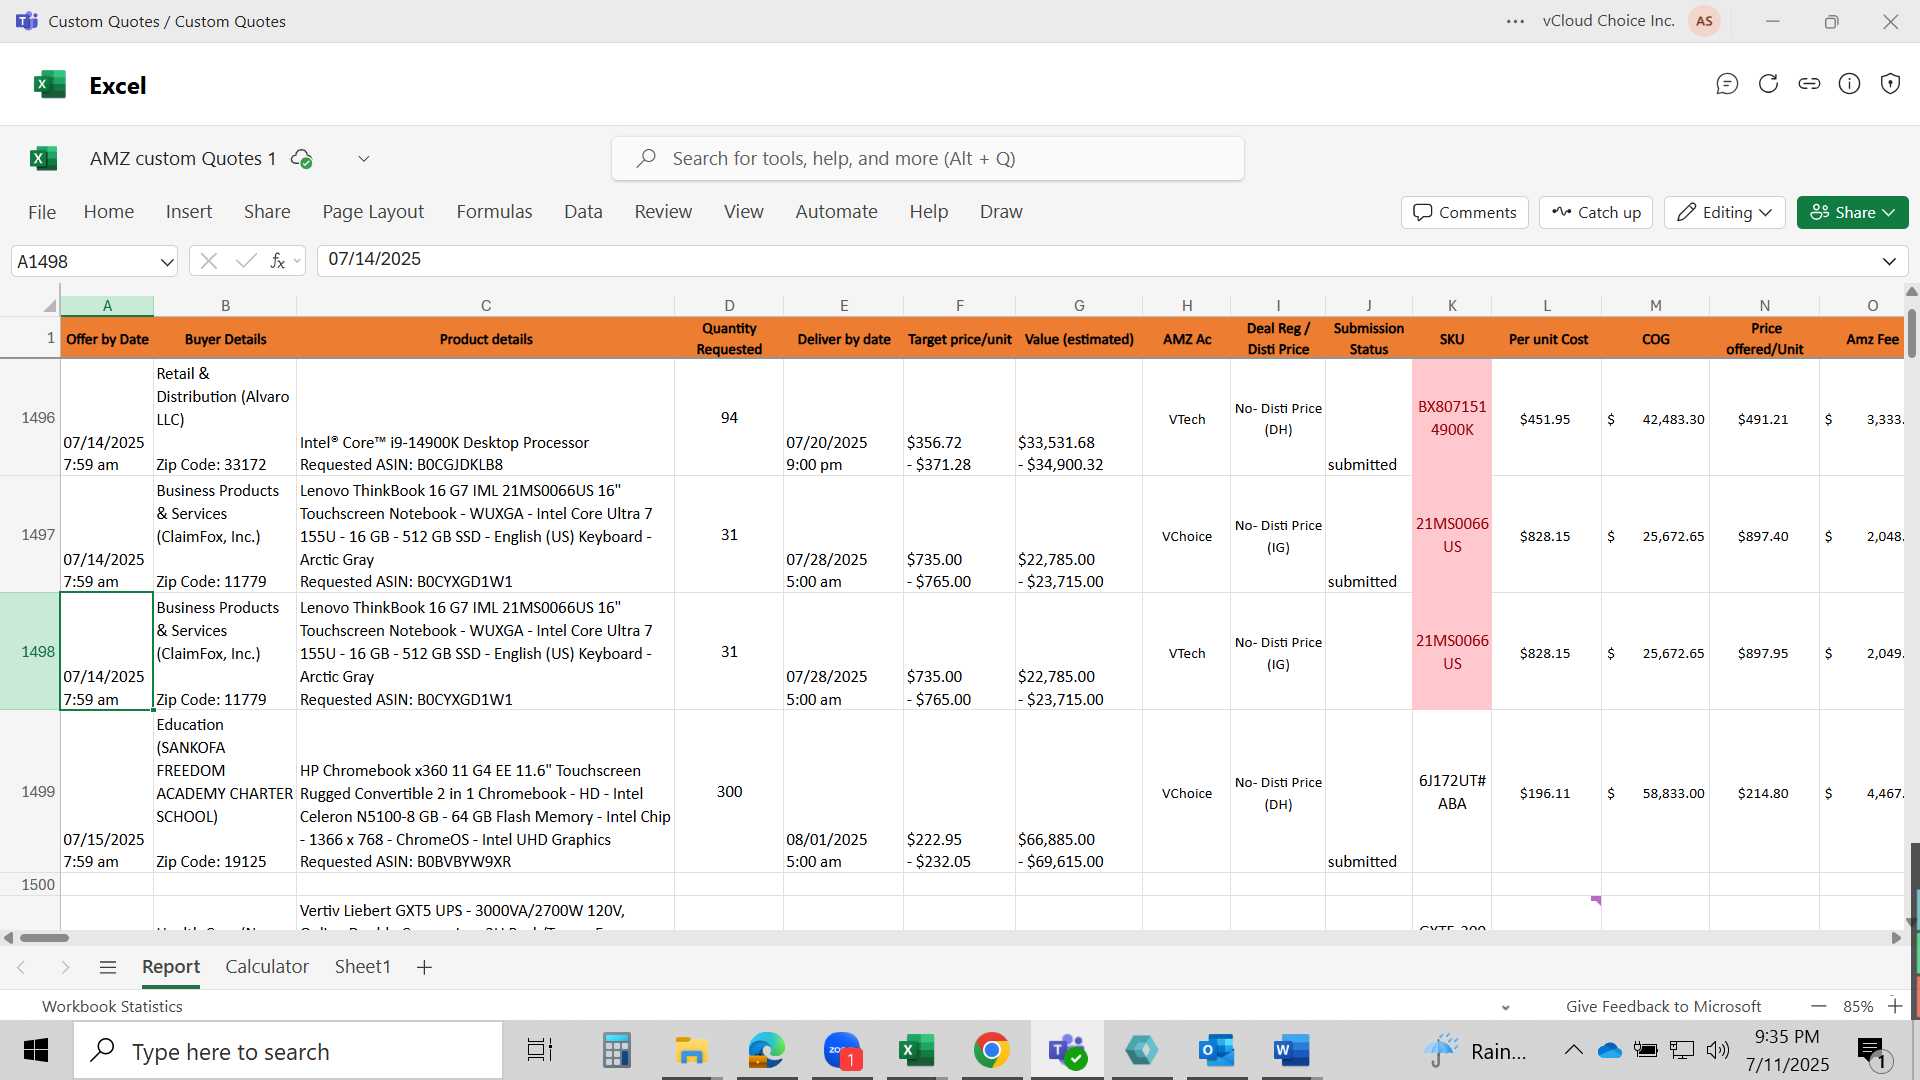This screenshot has width=1920, height=1080.
Task: Go to previous sheet arrow
Action: pos(21,967)
